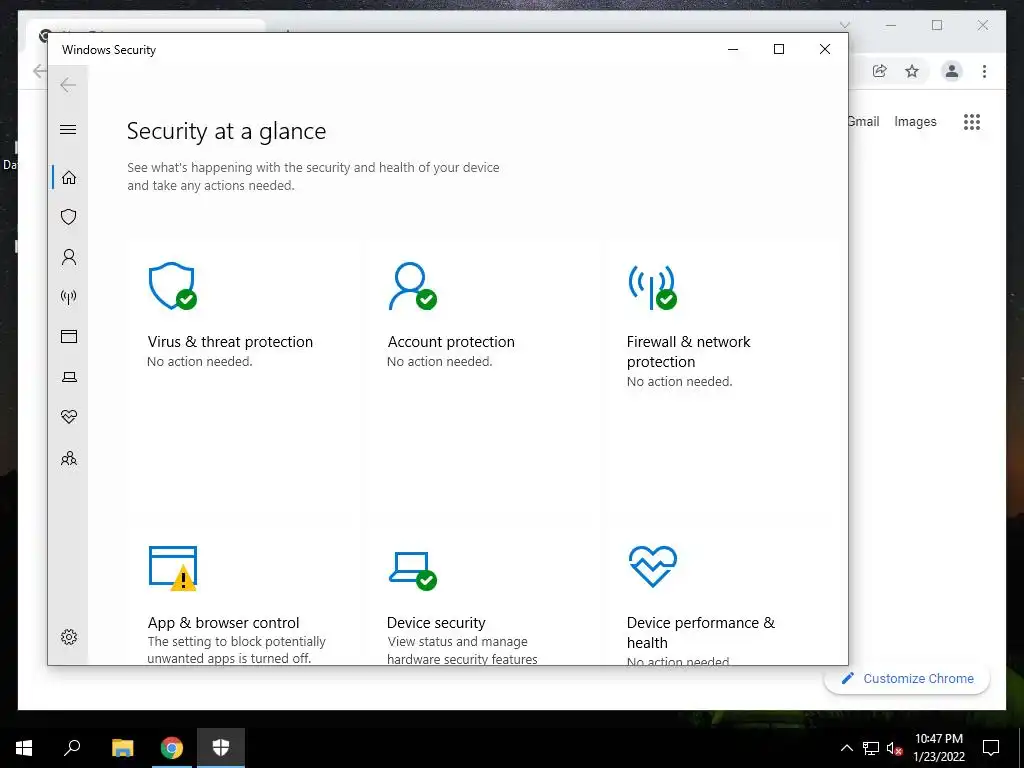Open Device security laptop sidebar icon
The width and height of the screenshot is (1024, 768).
tap(69, 377)
